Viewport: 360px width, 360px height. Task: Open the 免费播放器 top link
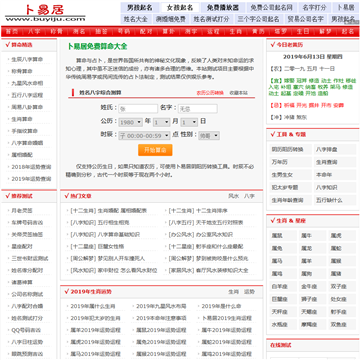223,8
